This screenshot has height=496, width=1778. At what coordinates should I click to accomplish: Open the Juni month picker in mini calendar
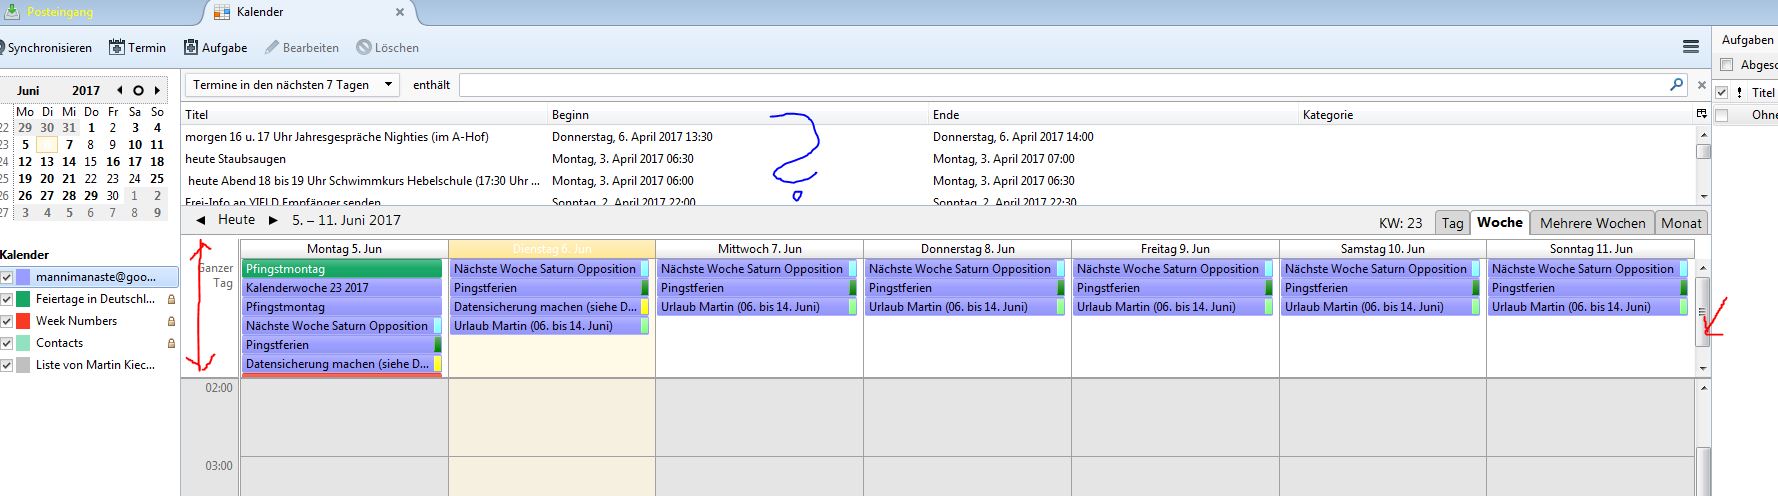28,90
